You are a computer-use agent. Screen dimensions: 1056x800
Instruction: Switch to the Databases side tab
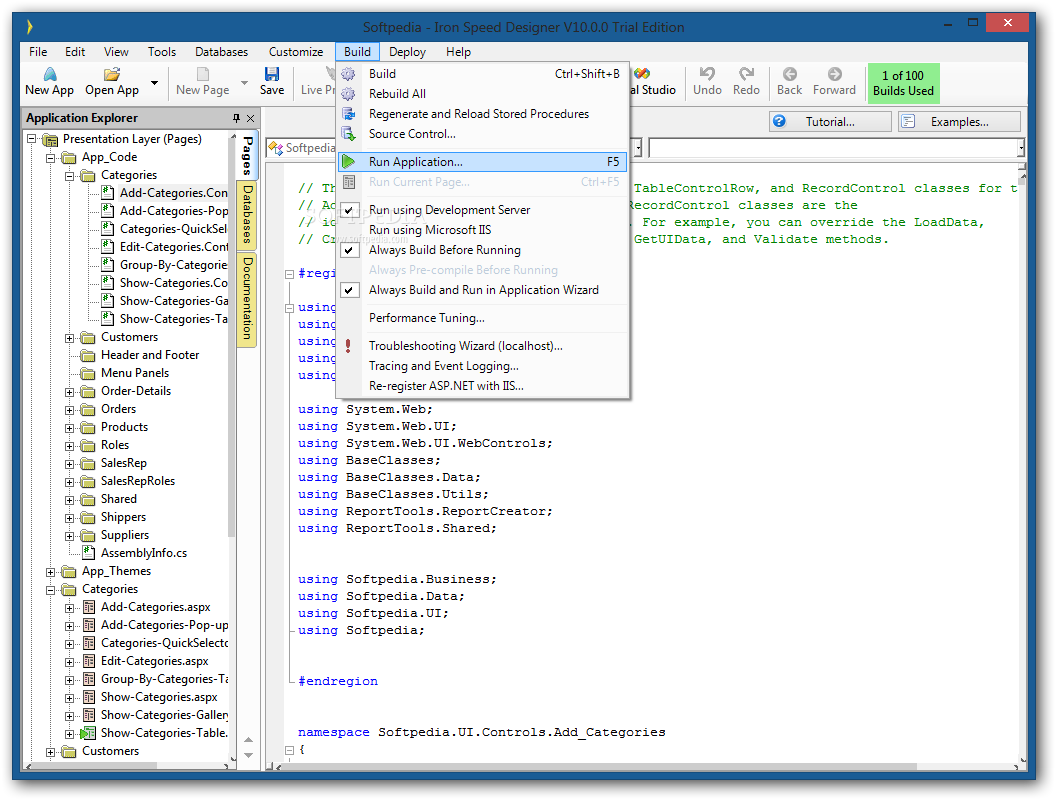coord(247,214)
